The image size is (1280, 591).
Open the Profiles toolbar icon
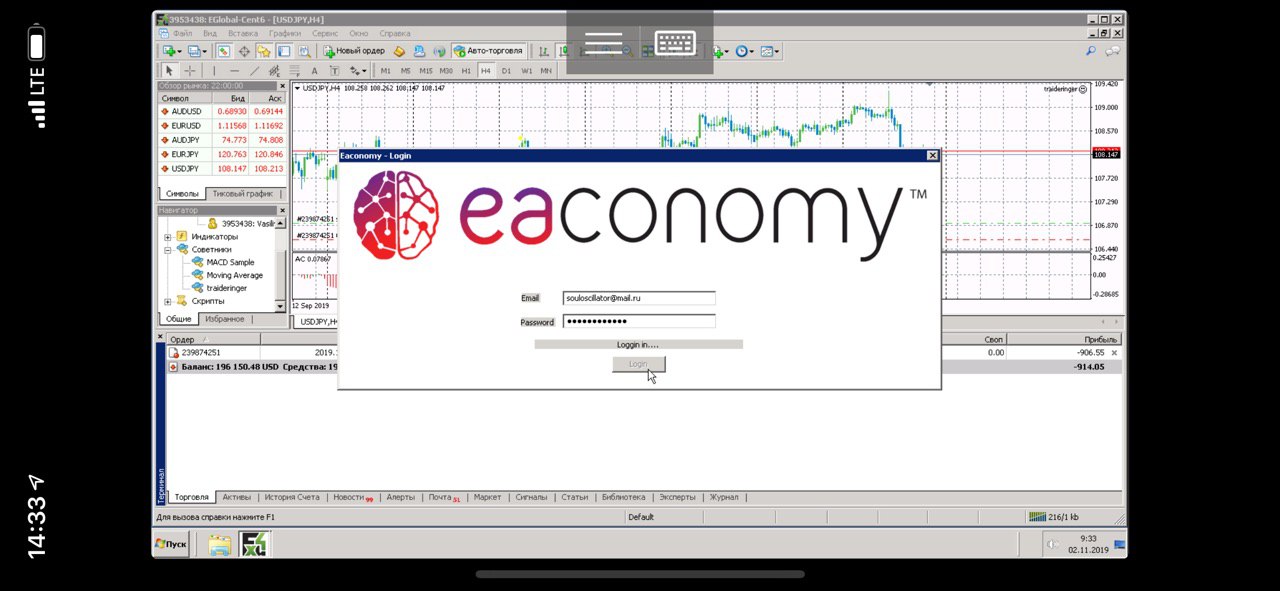click(x=197, y=51)
